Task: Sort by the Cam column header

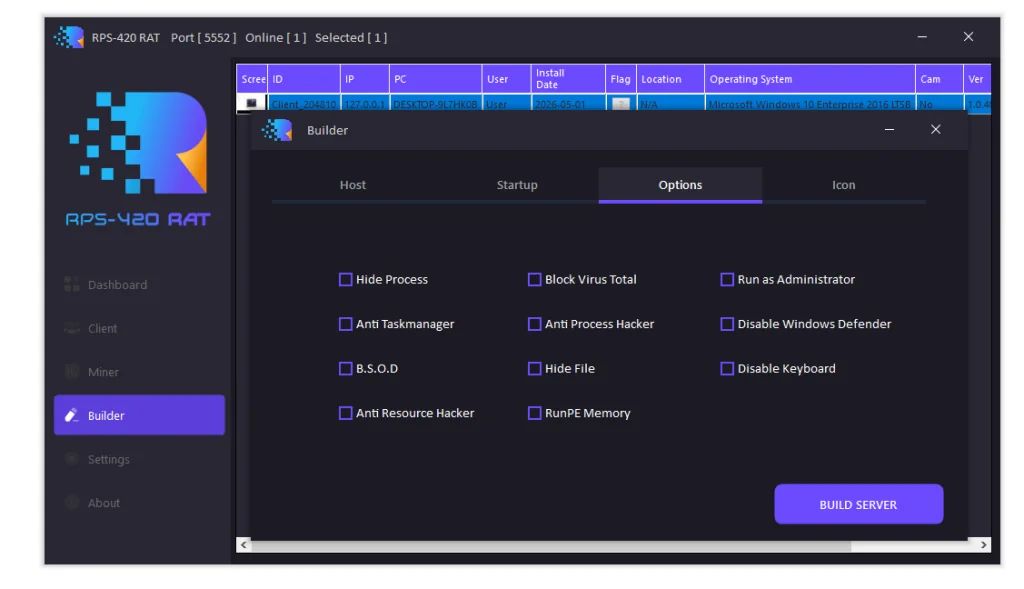Action: click(x=939, y=79)
